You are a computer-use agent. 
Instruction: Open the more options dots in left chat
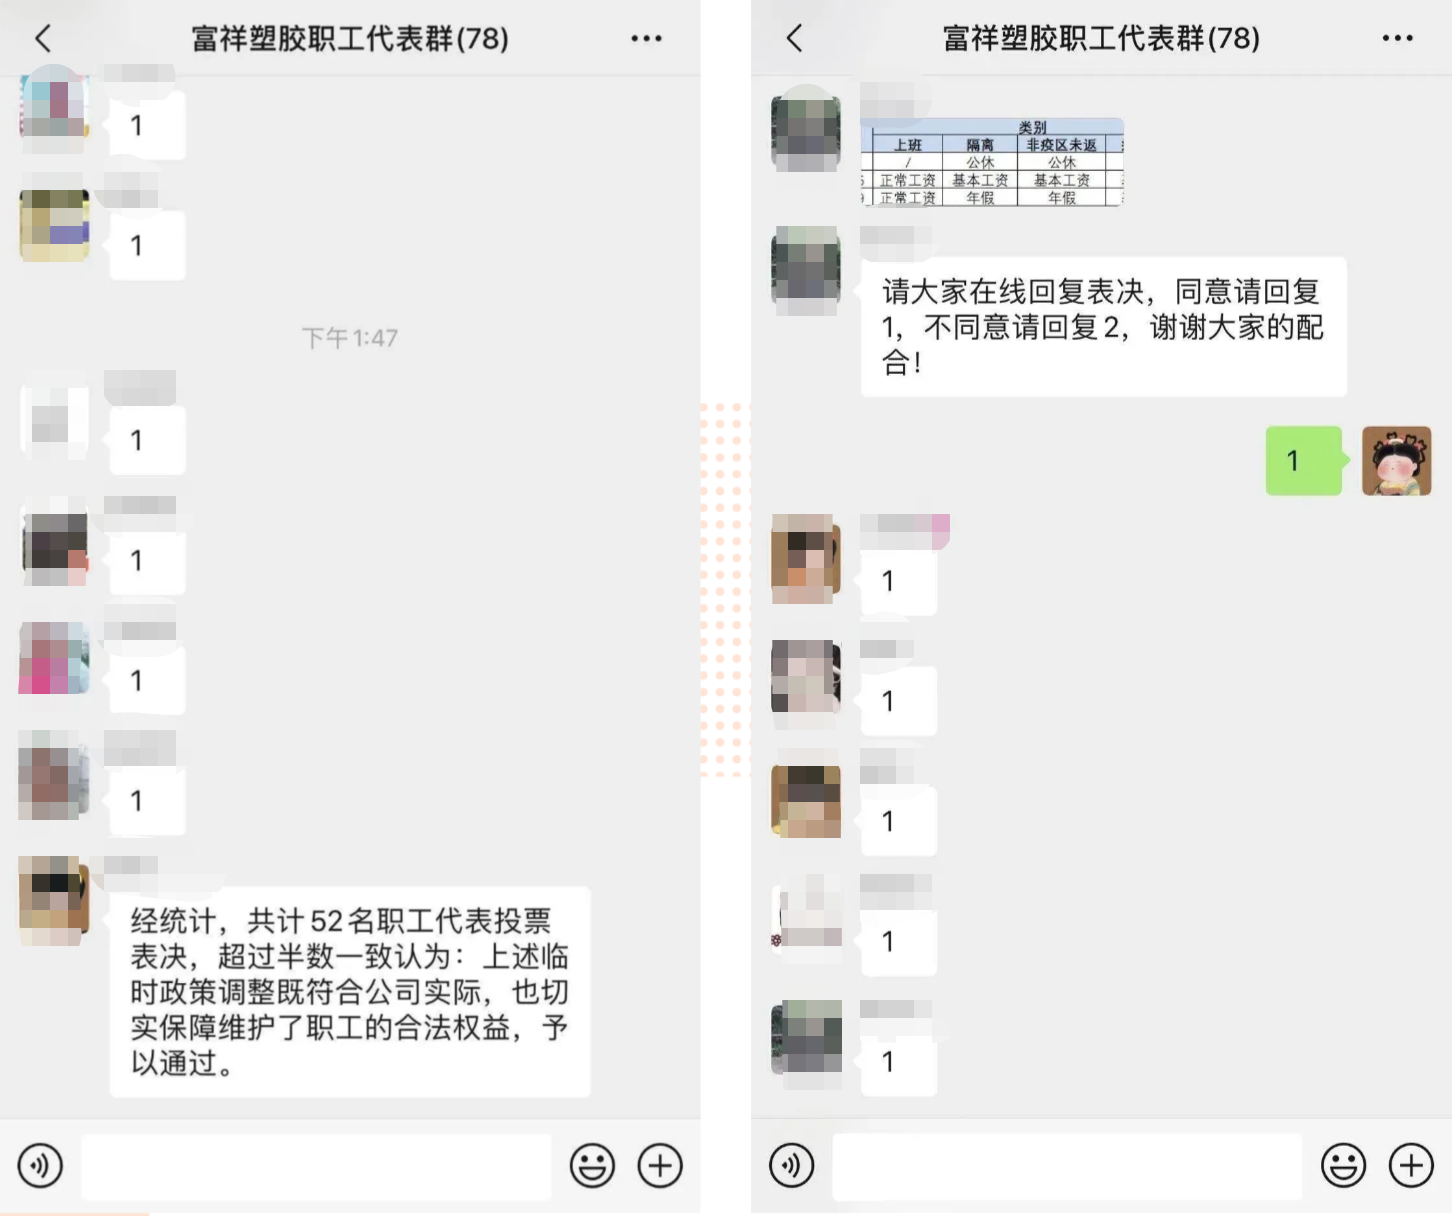646,38
